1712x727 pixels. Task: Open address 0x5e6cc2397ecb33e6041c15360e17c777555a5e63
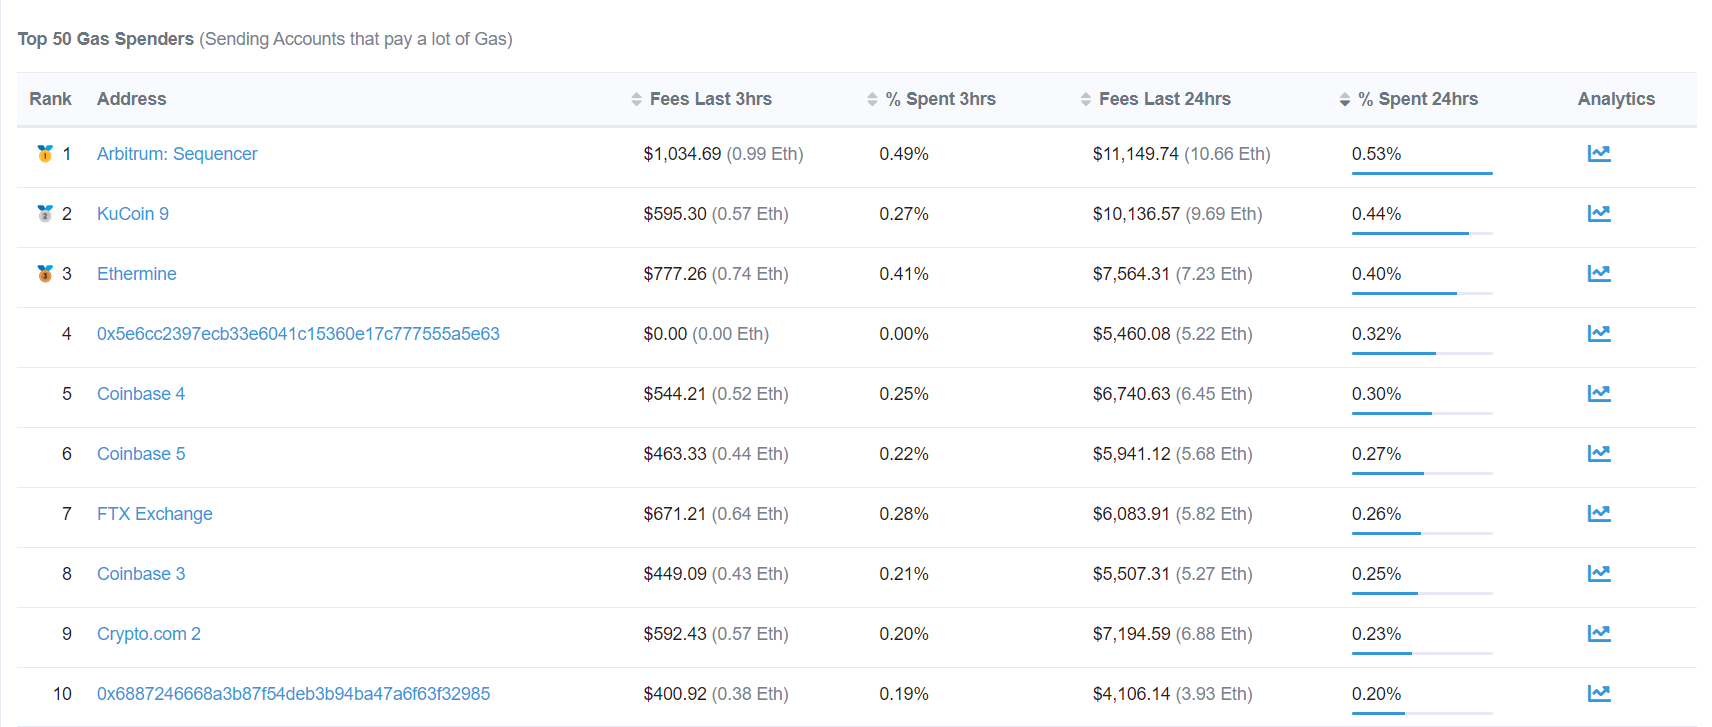298,334
